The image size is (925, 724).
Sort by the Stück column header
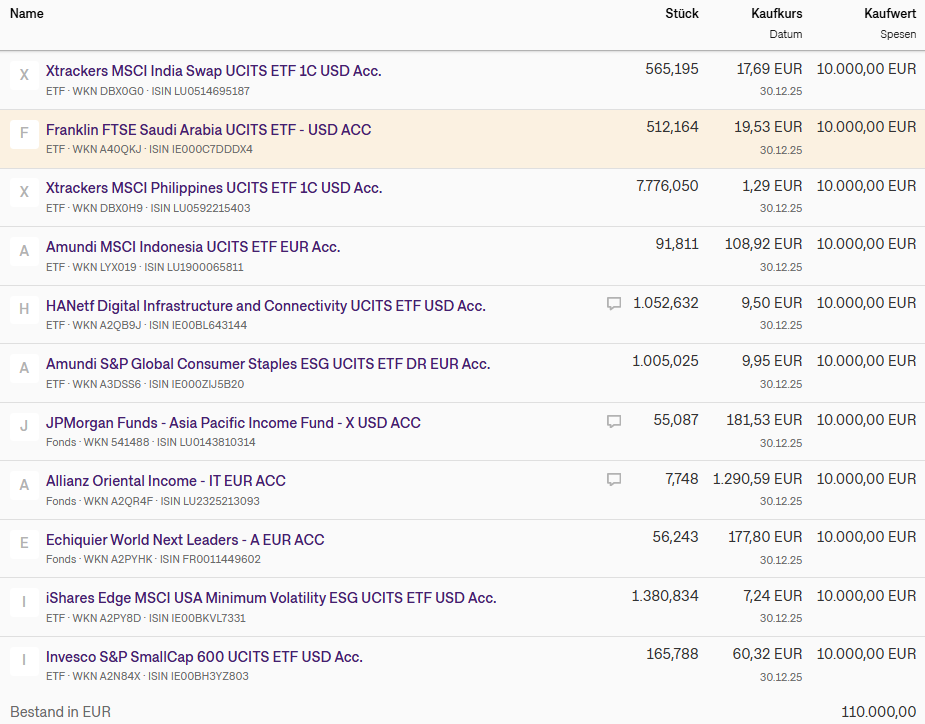[682, 14]
